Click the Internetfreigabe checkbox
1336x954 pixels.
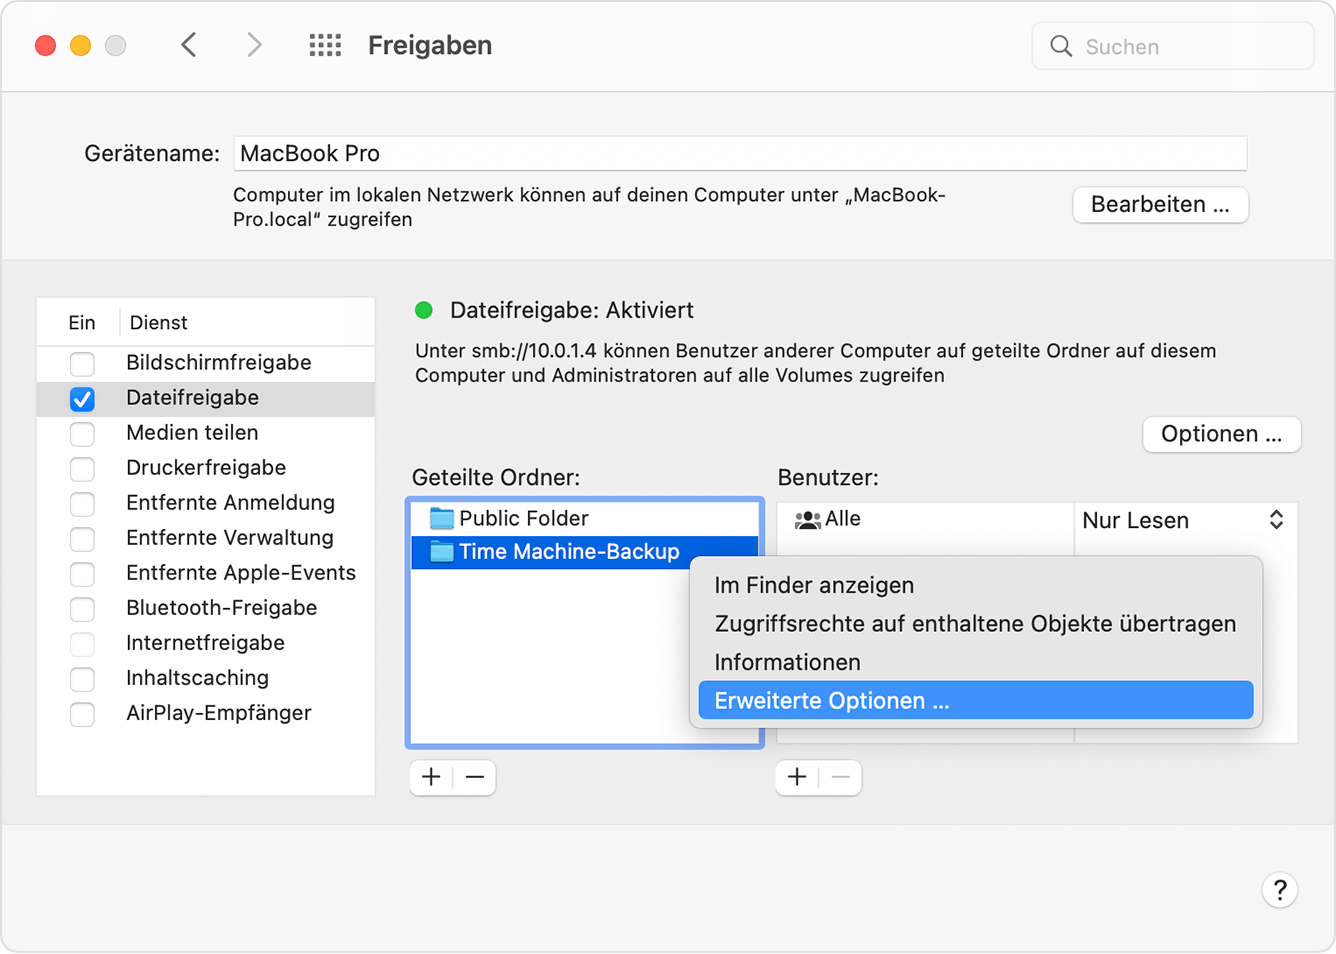pyautogui.click(x=82, y=643)
